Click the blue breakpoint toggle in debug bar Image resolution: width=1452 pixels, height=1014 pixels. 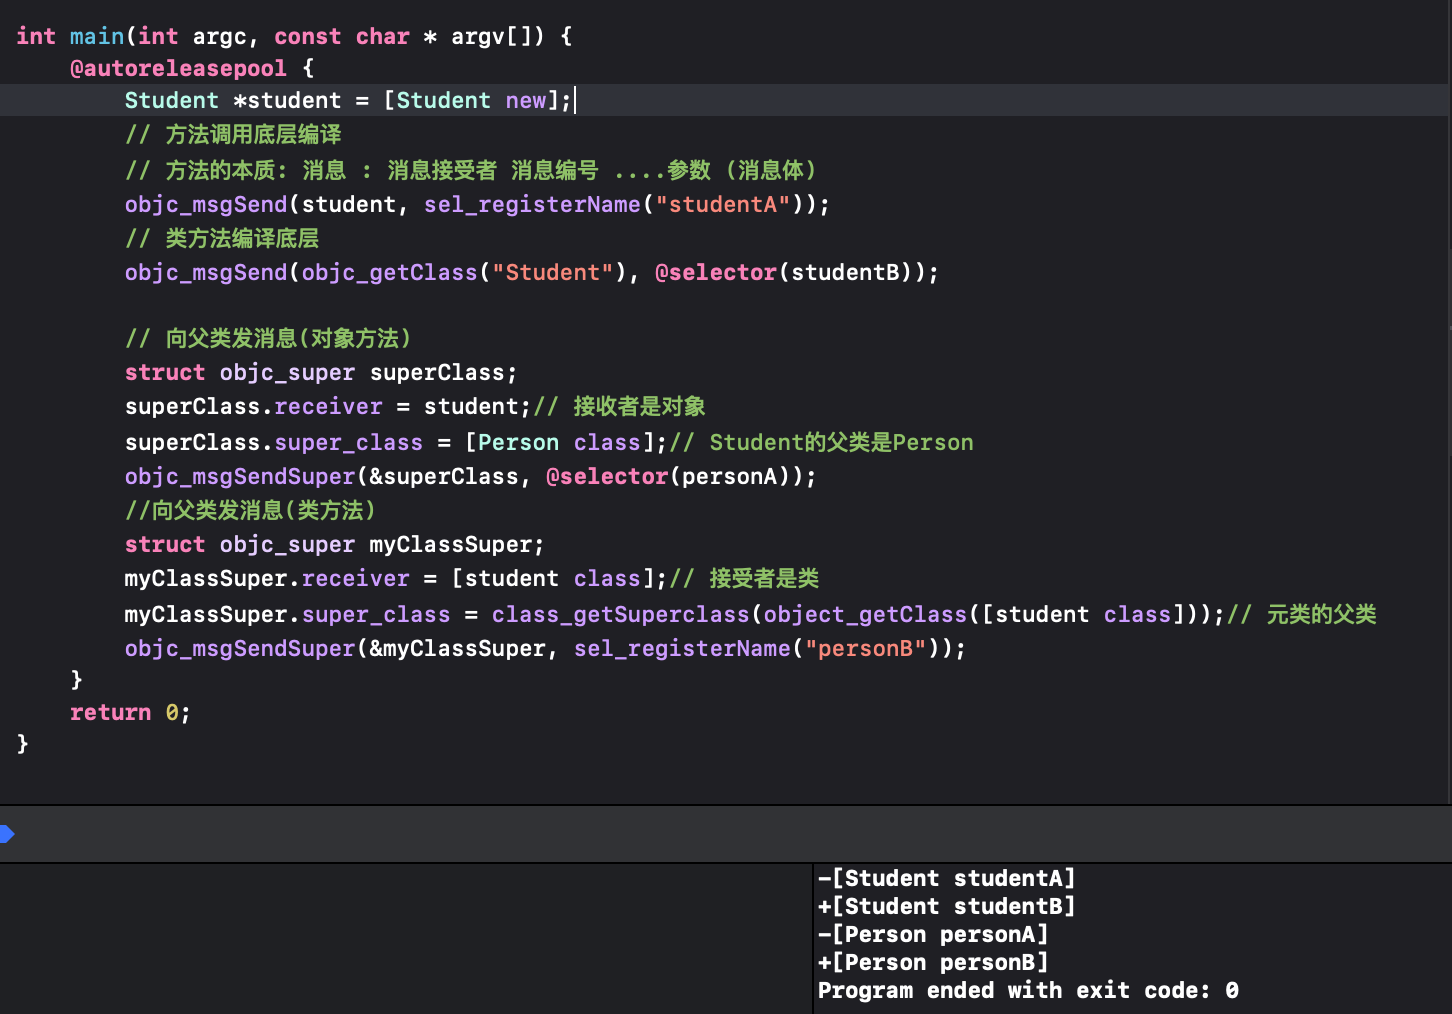7,834
